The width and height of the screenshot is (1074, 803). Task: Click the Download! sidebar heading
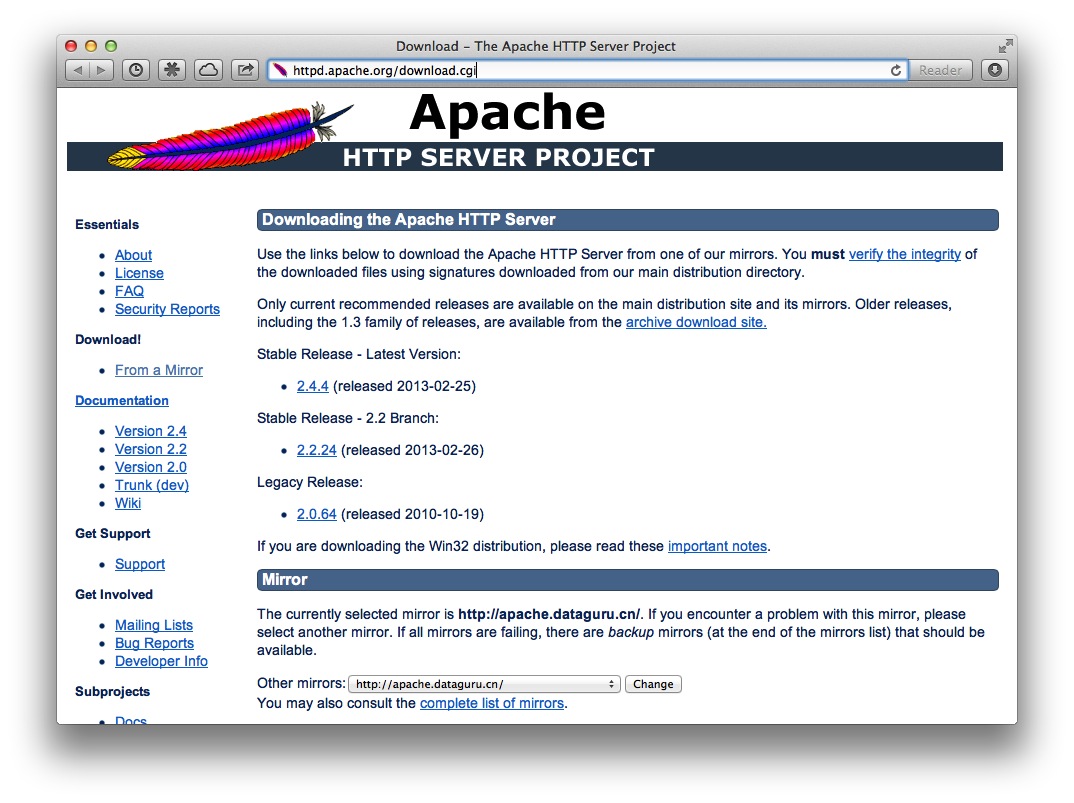108,340
